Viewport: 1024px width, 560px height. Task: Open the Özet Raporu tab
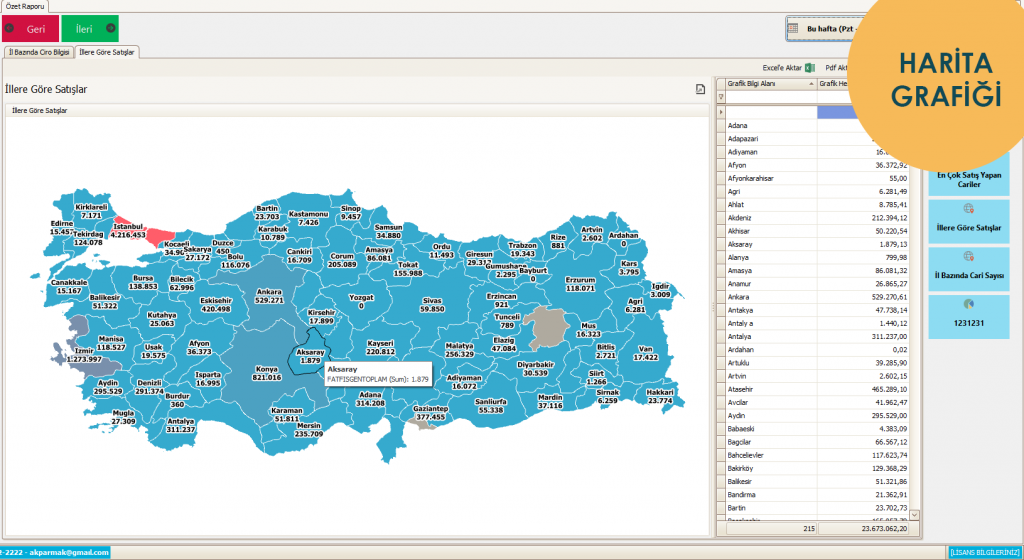25,6
